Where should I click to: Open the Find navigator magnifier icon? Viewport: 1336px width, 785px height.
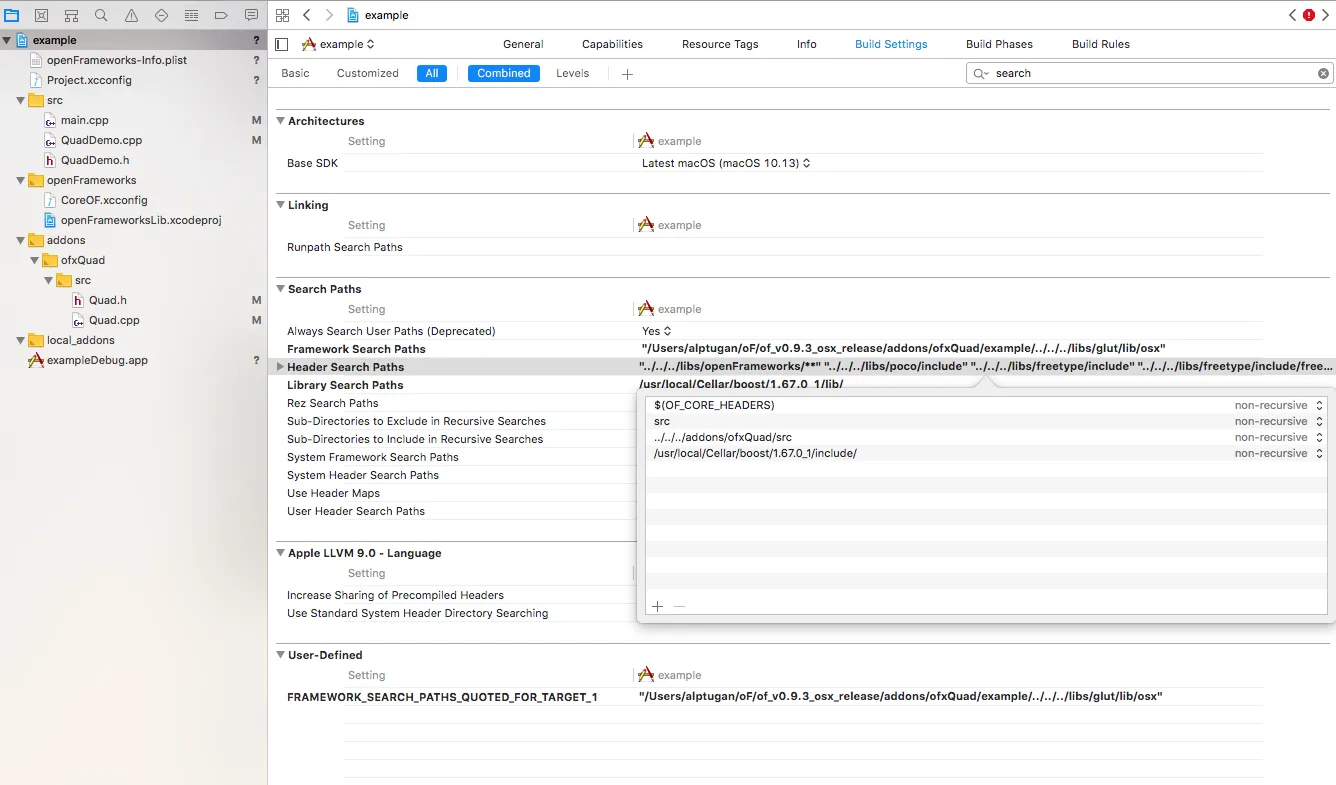coord(101,15)
